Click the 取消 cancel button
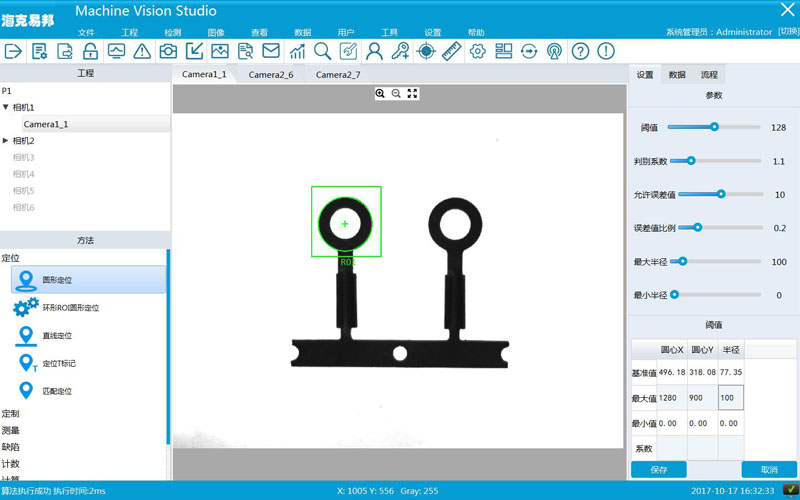The height and width of the screenshot is (500, 800). point(768,469)
